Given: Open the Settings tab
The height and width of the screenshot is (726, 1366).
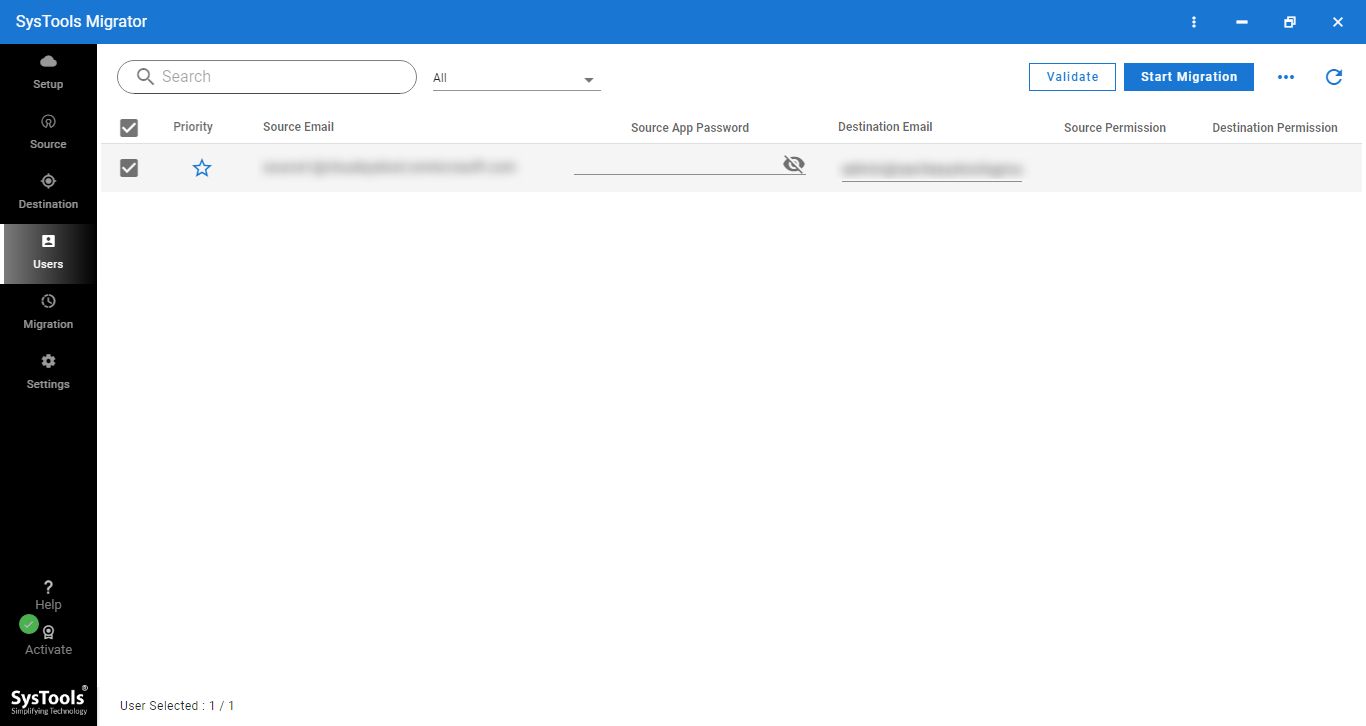Looking at the screenshot, I should point(48,372).
